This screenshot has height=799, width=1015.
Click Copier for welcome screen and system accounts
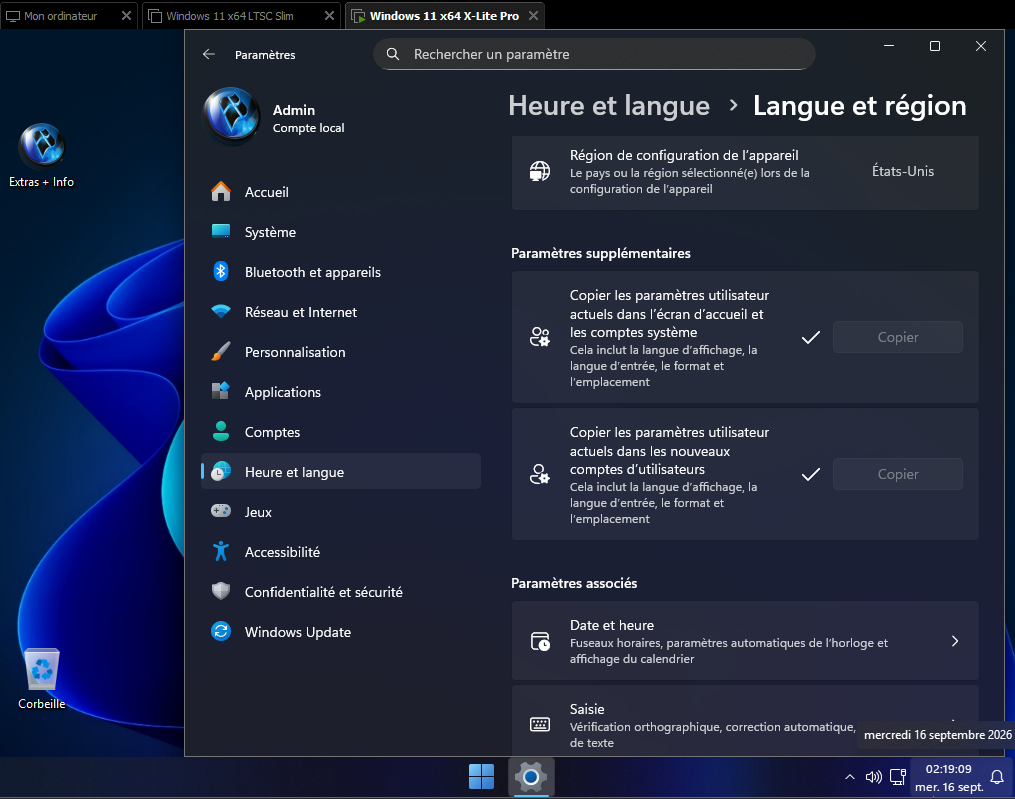tap(897, 337)
